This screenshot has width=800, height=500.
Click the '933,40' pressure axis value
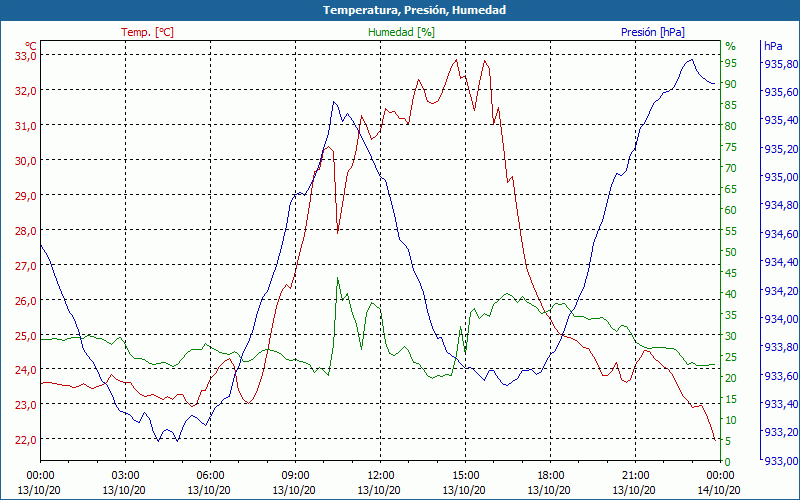[x=780, y=404]
